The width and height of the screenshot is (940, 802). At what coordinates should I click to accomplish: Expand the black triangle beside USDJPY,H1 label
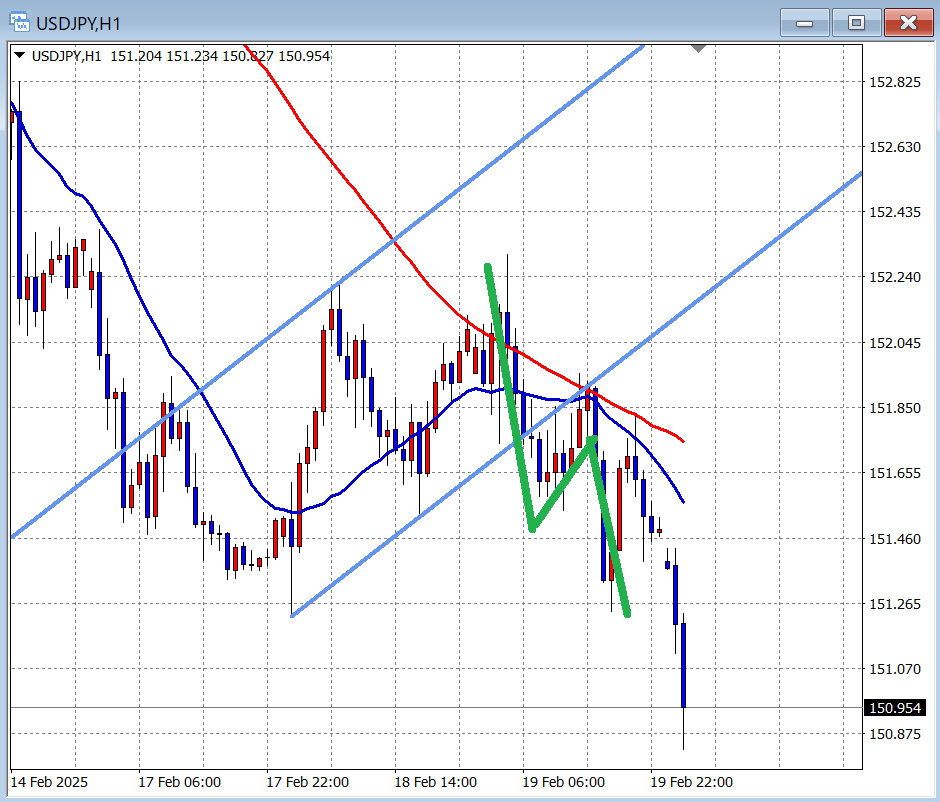pyautogui.click(x=19, y=56)
